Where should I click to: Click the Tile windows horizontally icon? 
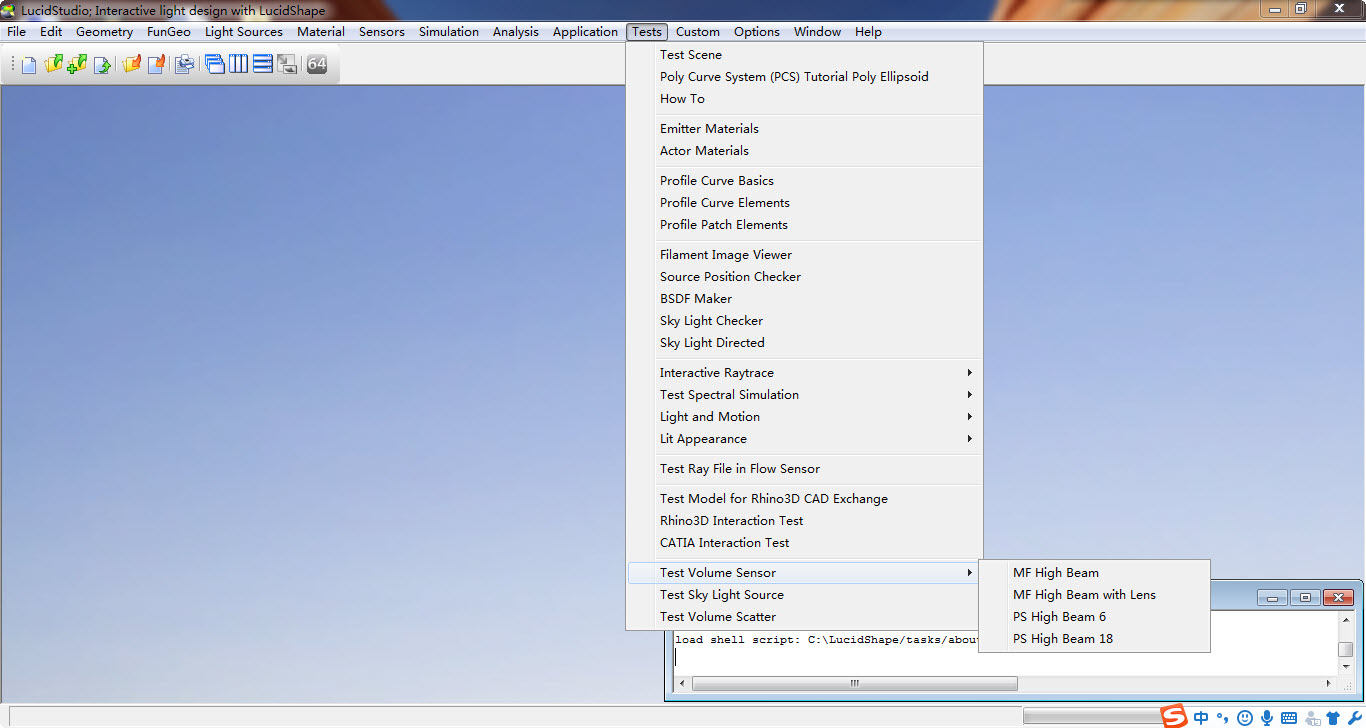pyautogui.click(x=263, y=65)
